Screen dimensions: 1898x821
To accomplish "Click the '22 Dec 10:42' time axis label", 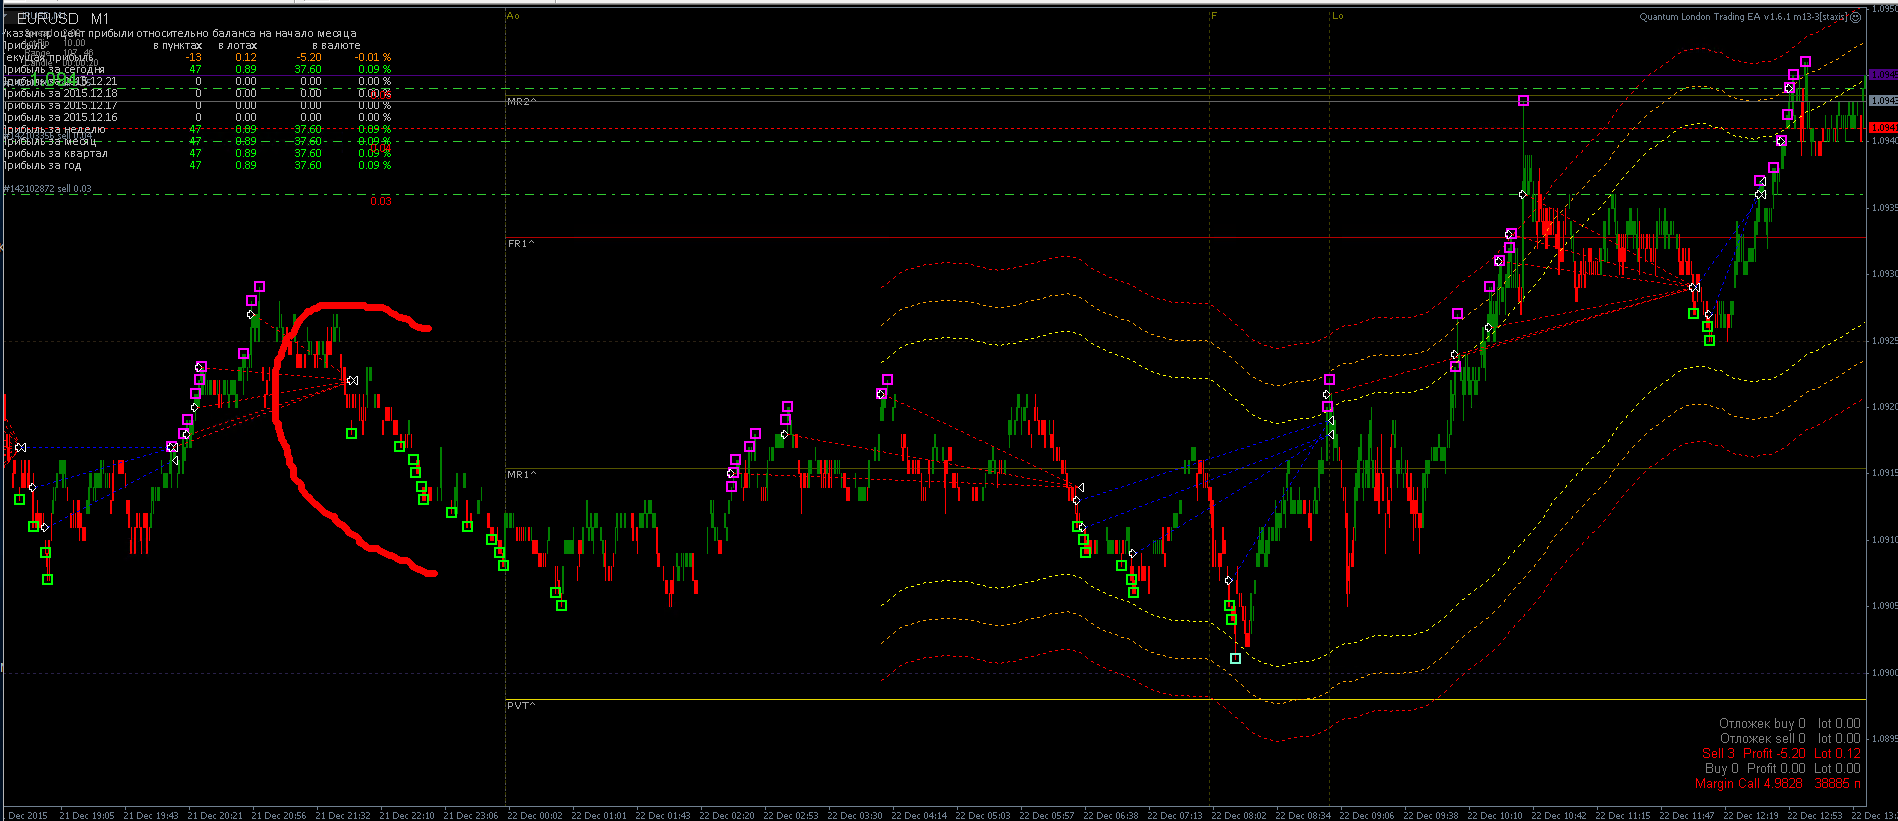I will click(1560, 815).
